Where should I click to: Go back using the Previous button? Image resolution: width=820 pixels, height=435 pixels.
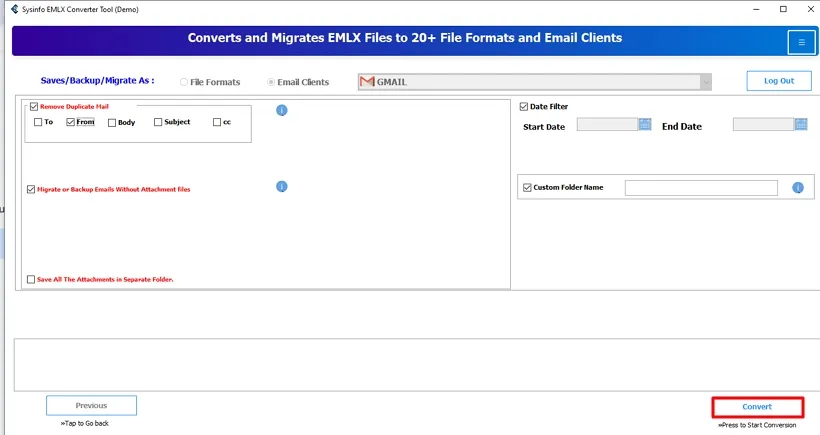(91, 405)
